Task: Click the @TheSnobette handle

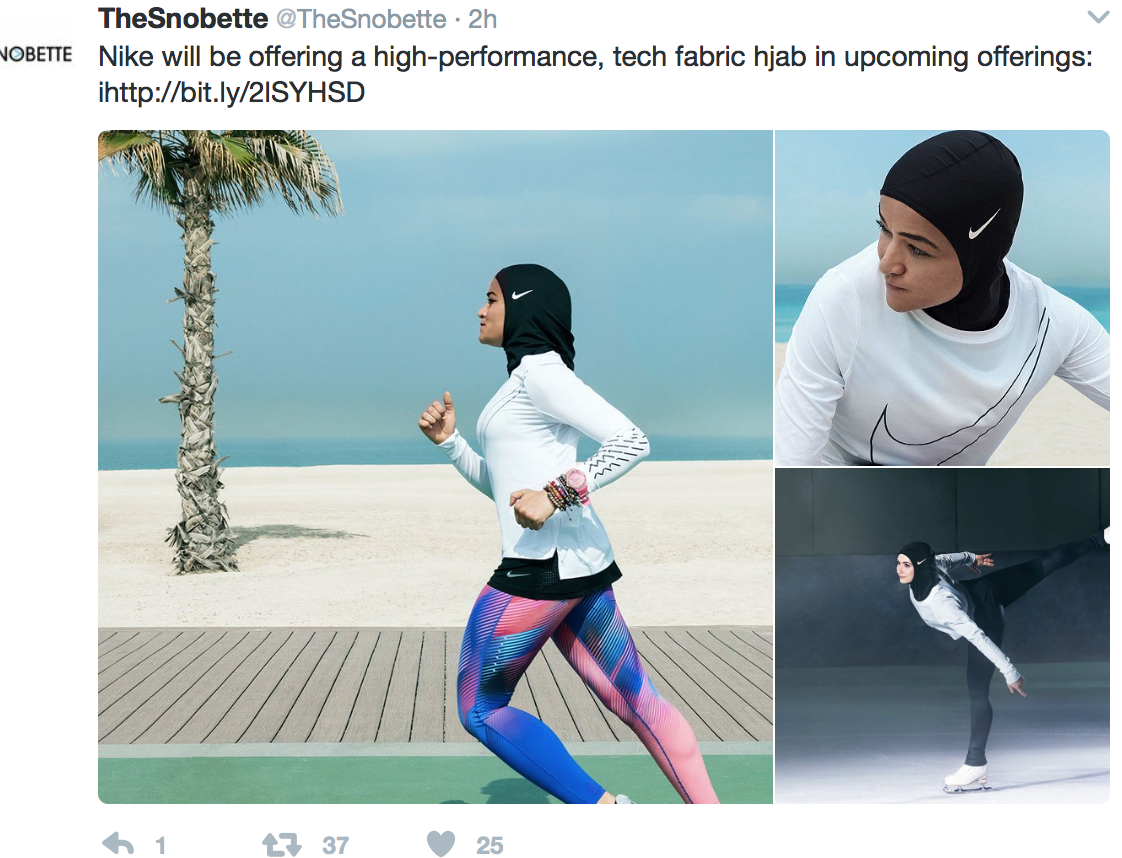Action: (x=361, y=19)
